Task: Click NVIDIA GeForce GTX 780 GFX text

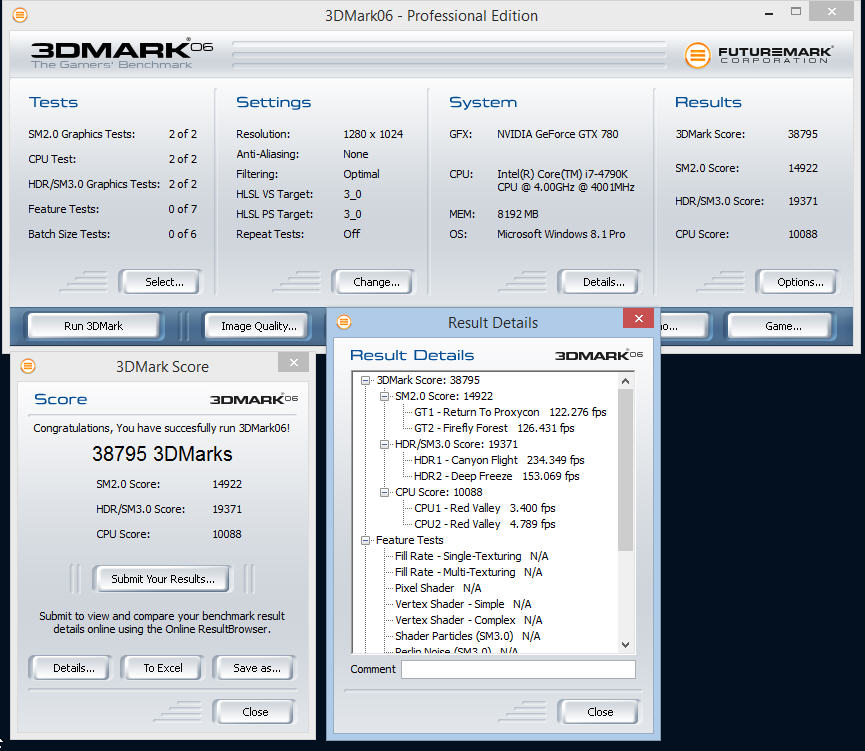Action: (558, 134)
